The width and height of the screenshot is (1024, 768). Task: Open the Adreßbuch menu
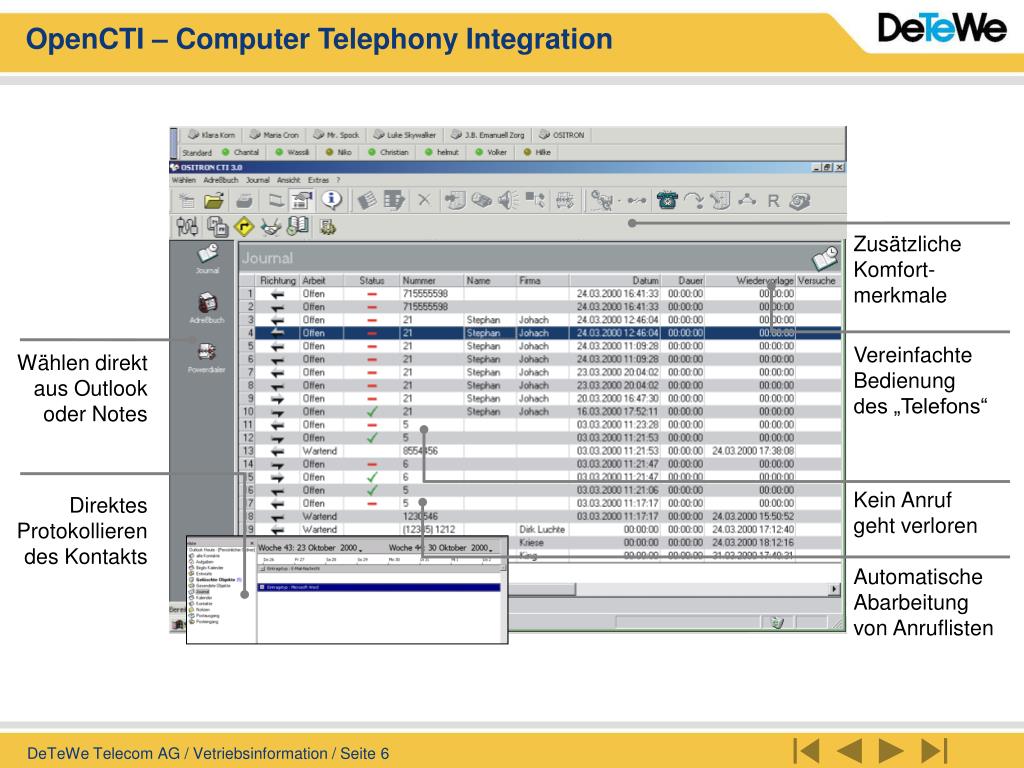tap(221, 180)
